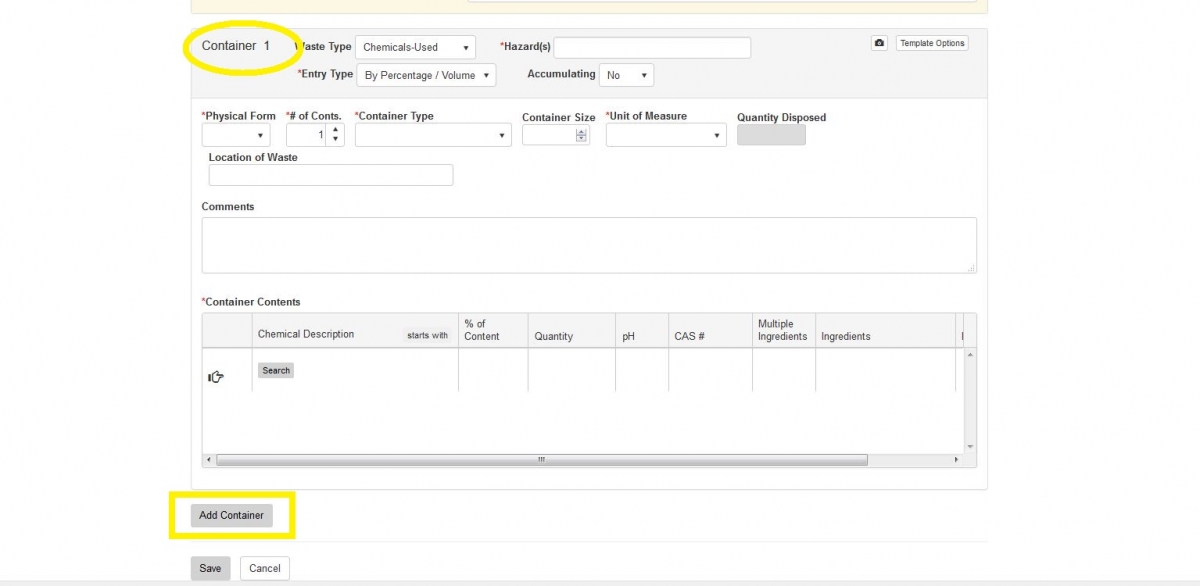This screenshot has width=1200, height=586.
Task: Open the Waste Type dropdown
Action: (415, 46)
